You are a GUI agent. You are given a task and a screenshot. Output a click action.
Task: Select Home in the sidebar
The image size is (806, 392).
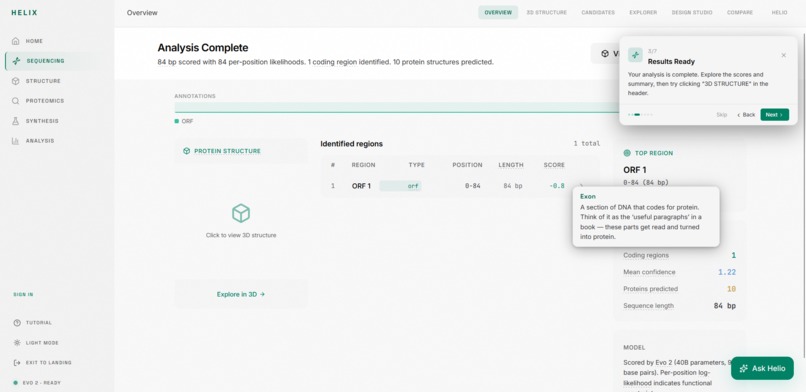point(34,41)
